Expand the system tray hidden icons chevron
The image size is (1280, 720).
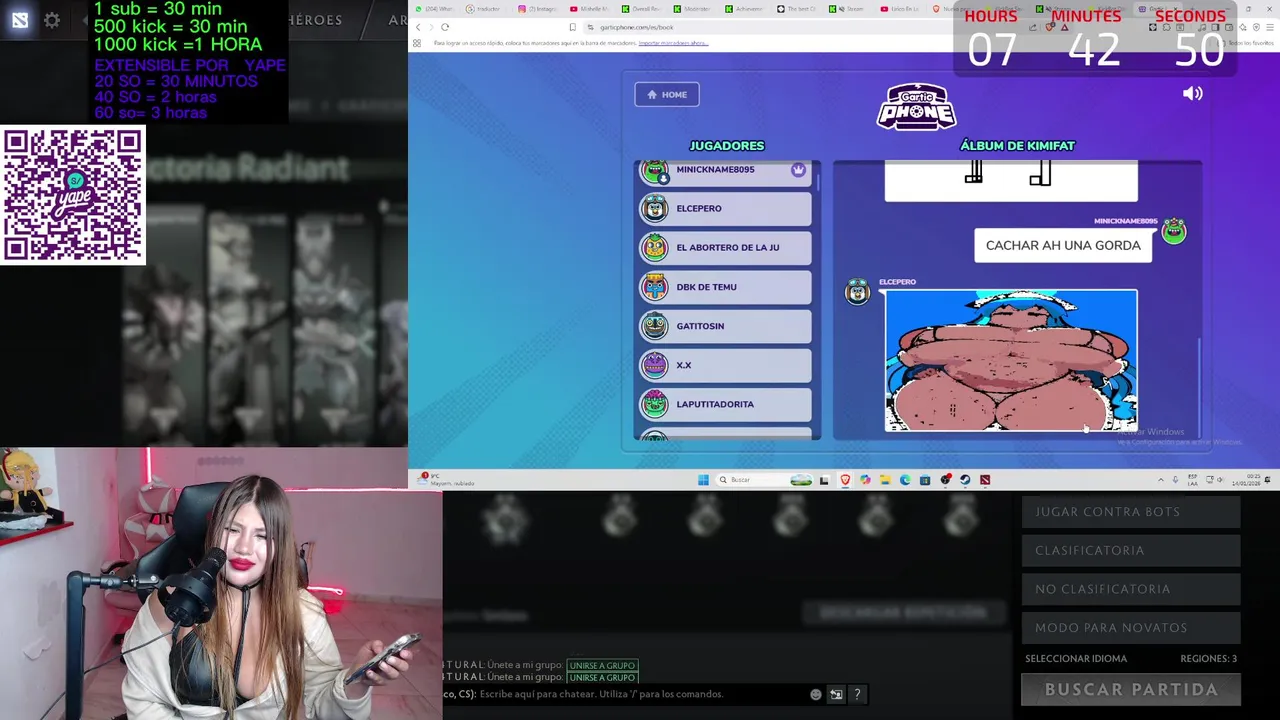pos(1160,480)
